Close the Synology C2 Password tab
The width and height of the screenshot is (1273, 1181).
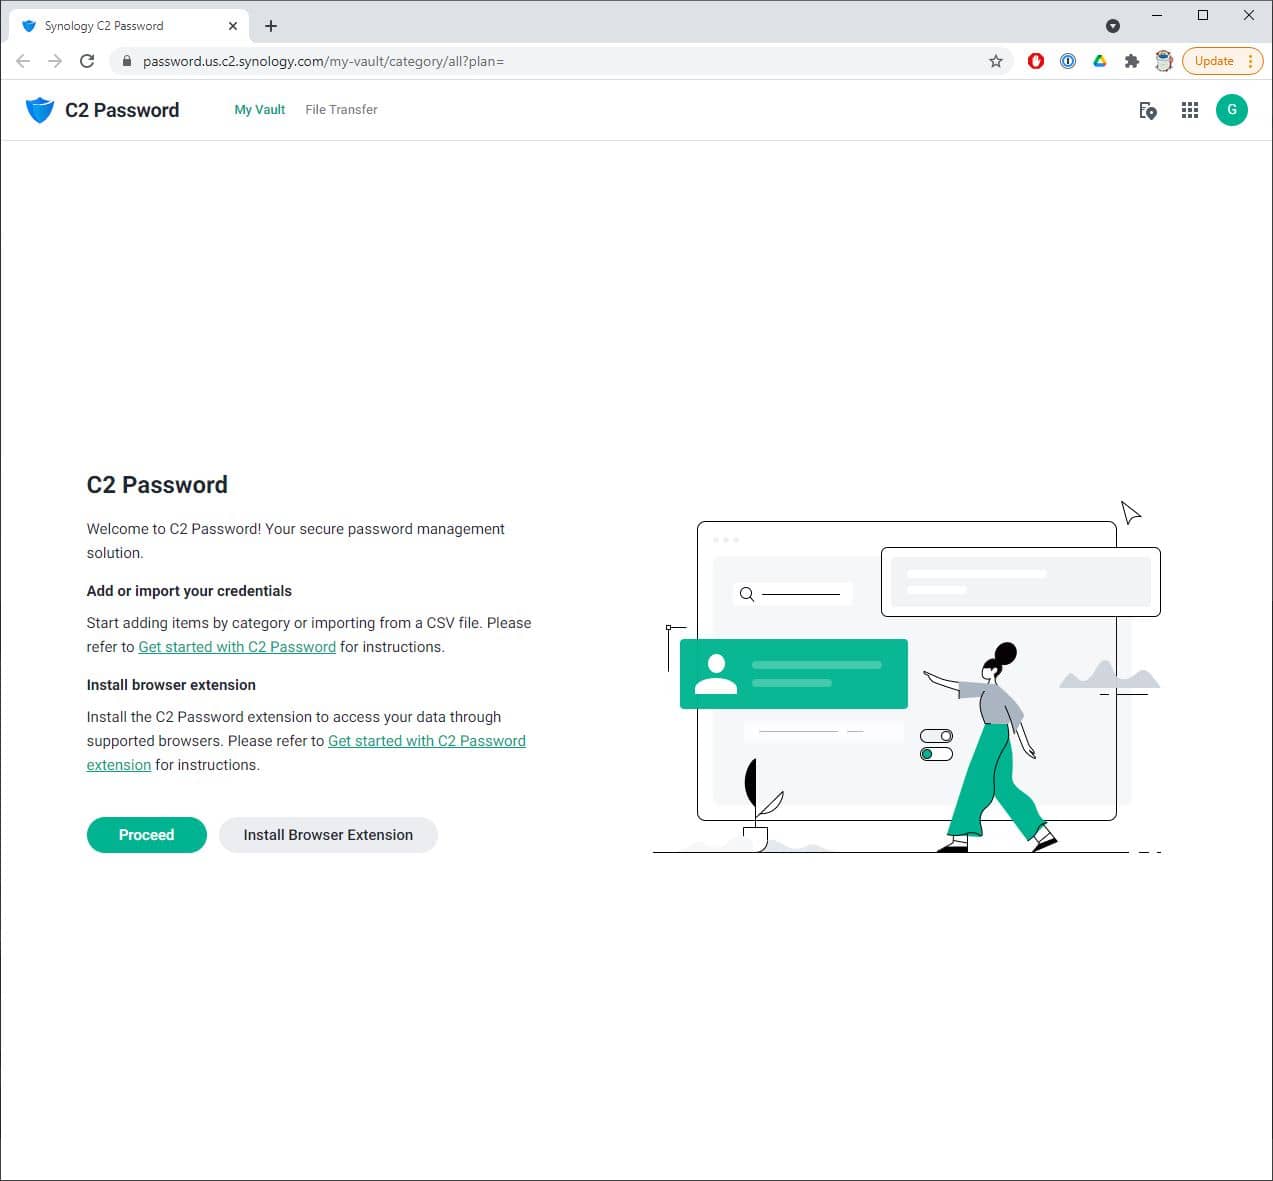[233, 26]
